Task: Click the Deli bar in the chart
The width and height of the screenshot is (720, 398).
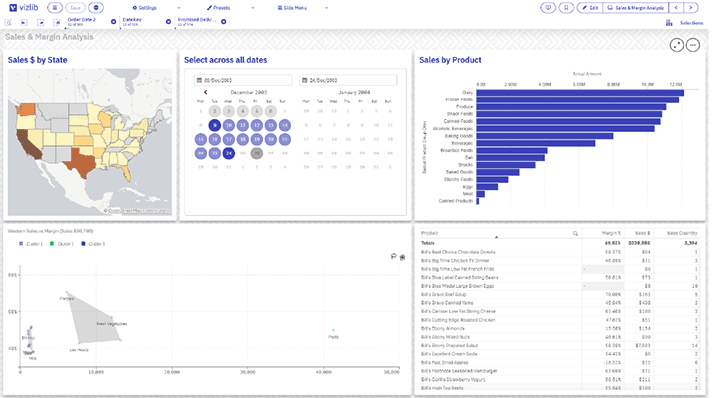Action: coord(511,158)
